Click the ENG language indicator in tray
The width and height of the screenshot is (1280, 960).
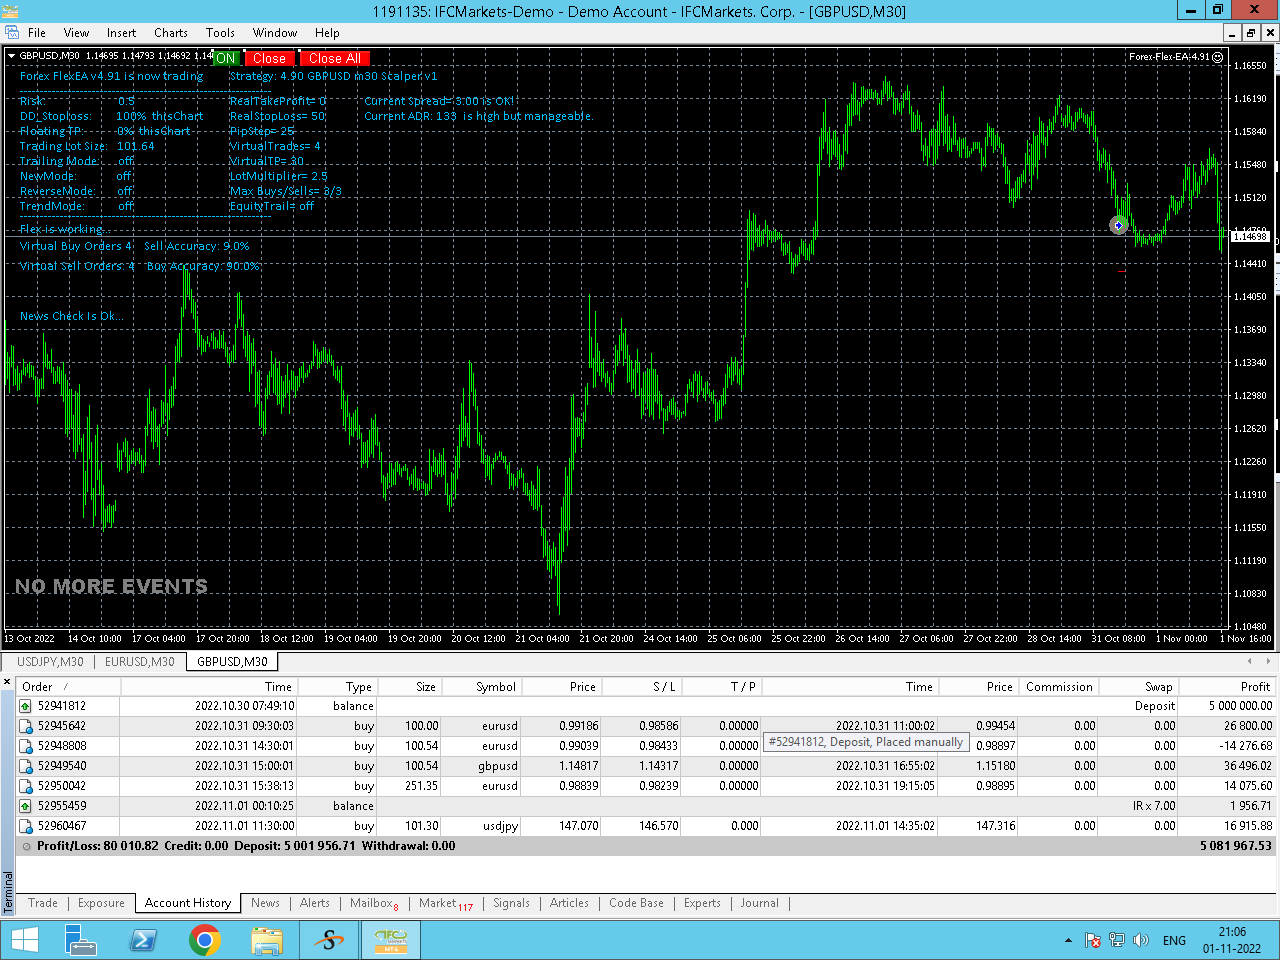pyautogui.click(x=1174, y=941)
